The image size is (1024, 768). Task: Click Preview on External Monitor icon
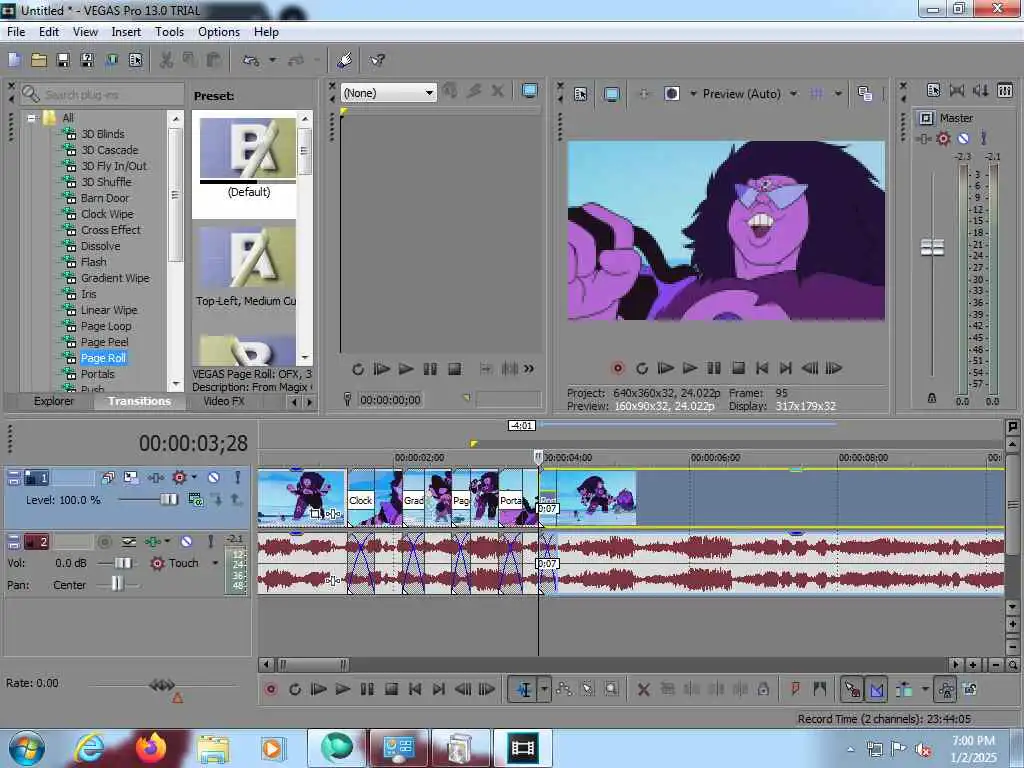(x=612, y=94)
